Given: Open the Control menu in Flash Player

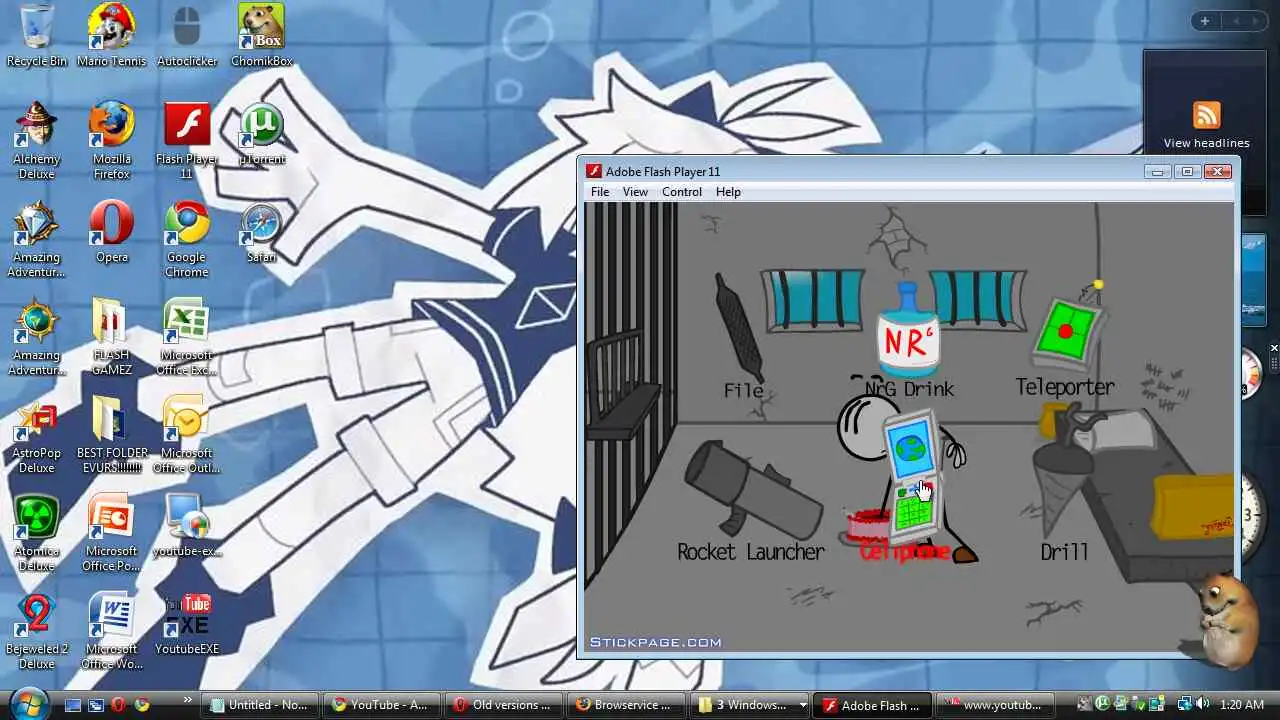Looking at the screenshot, I should [682, 192].
